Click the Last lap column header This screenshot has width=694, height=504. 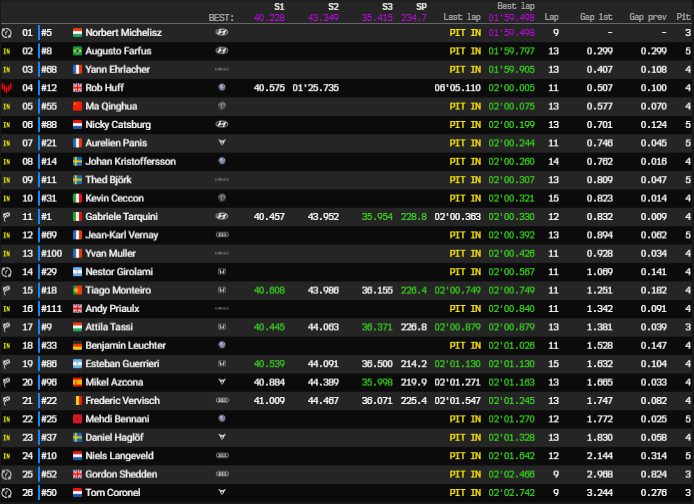coord(462,17)
